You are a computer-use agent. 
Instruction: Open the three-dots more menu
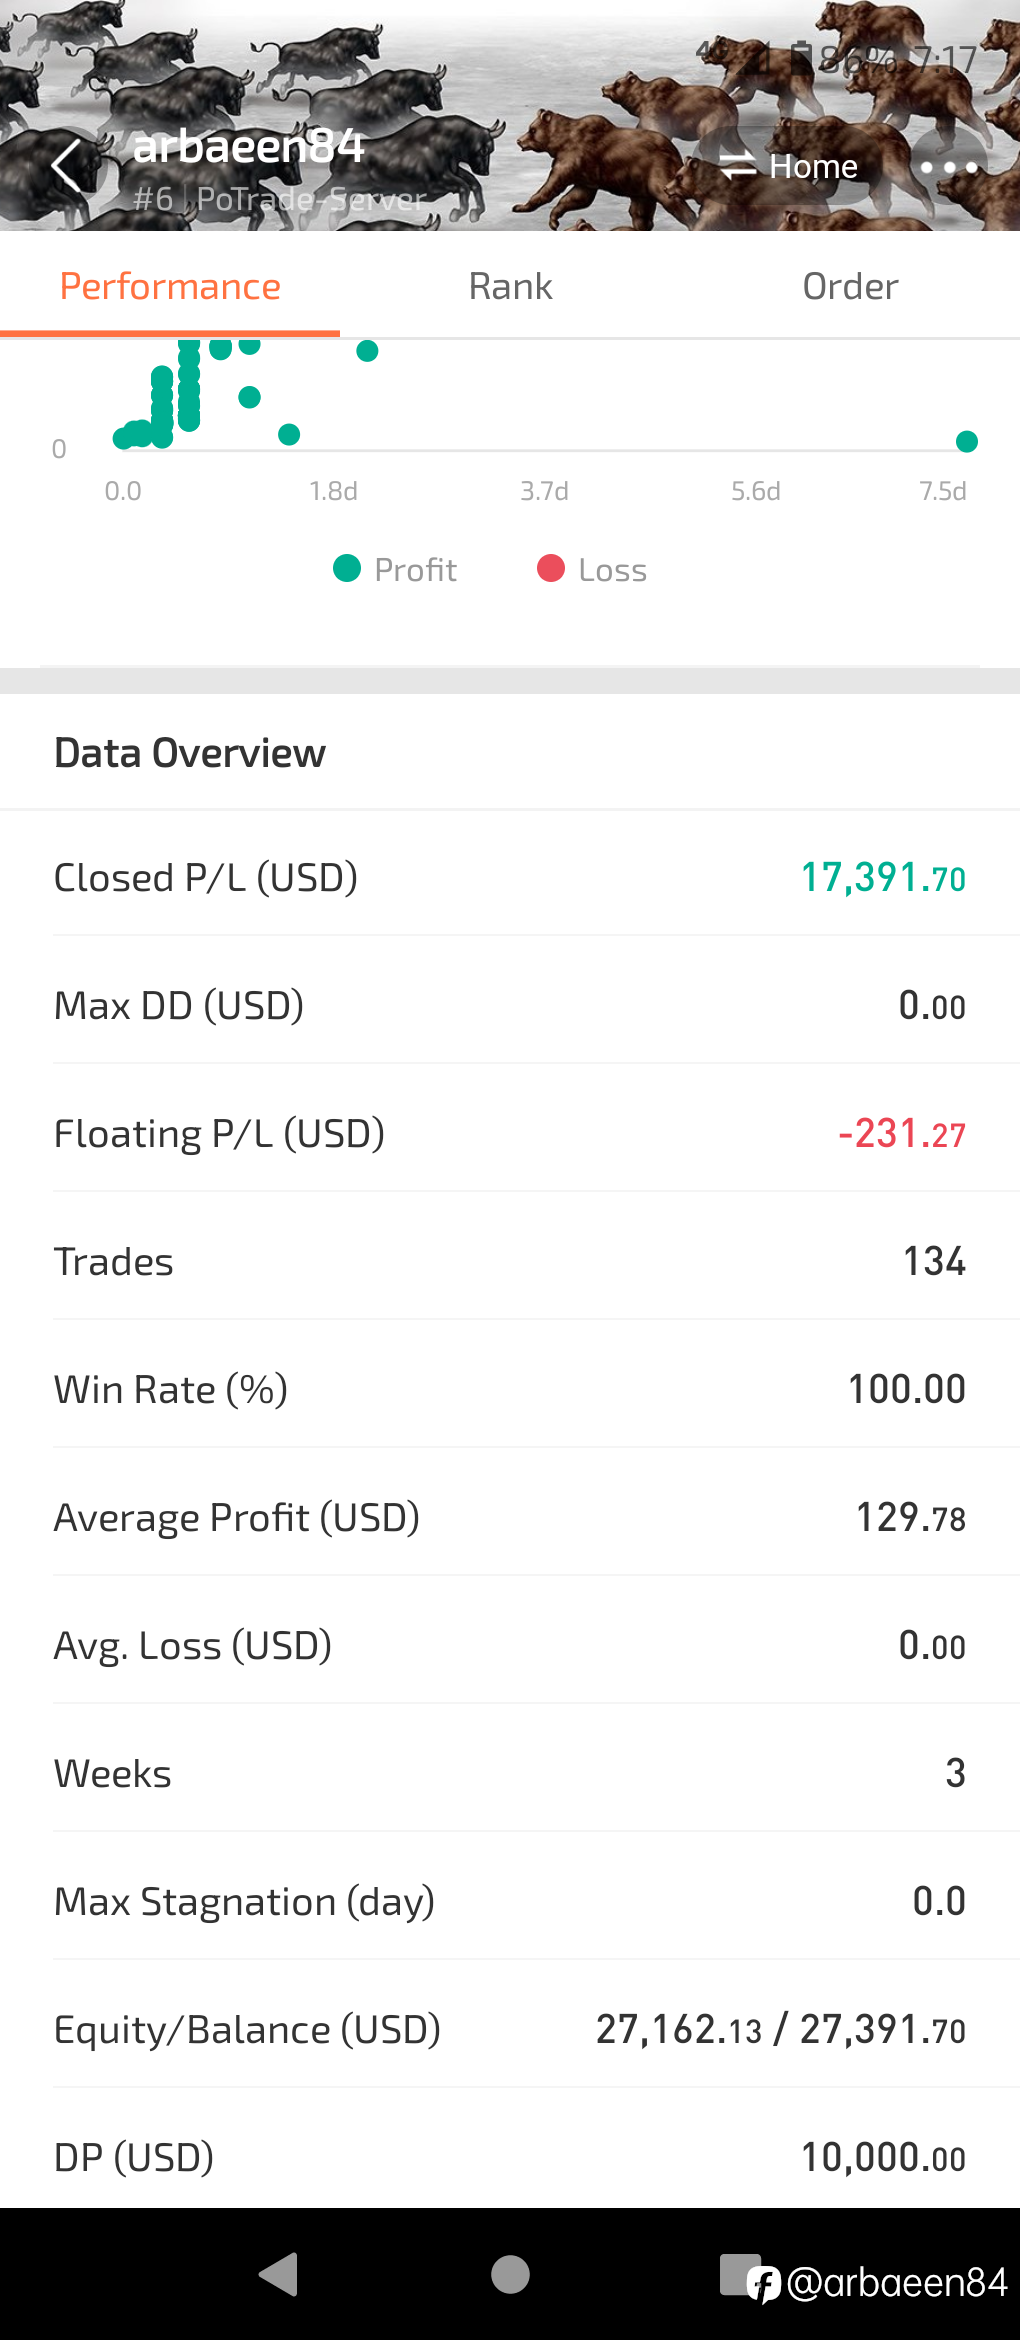coord(949,167)
